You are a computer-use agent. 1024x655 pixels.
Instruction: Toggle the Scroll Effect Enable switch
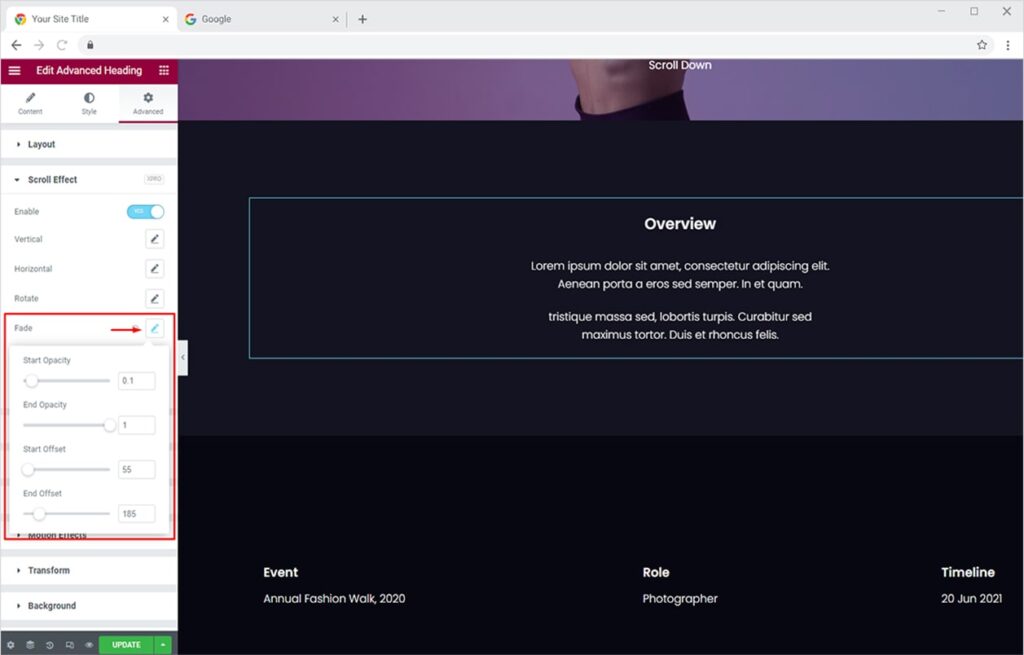tap(145, 212)
